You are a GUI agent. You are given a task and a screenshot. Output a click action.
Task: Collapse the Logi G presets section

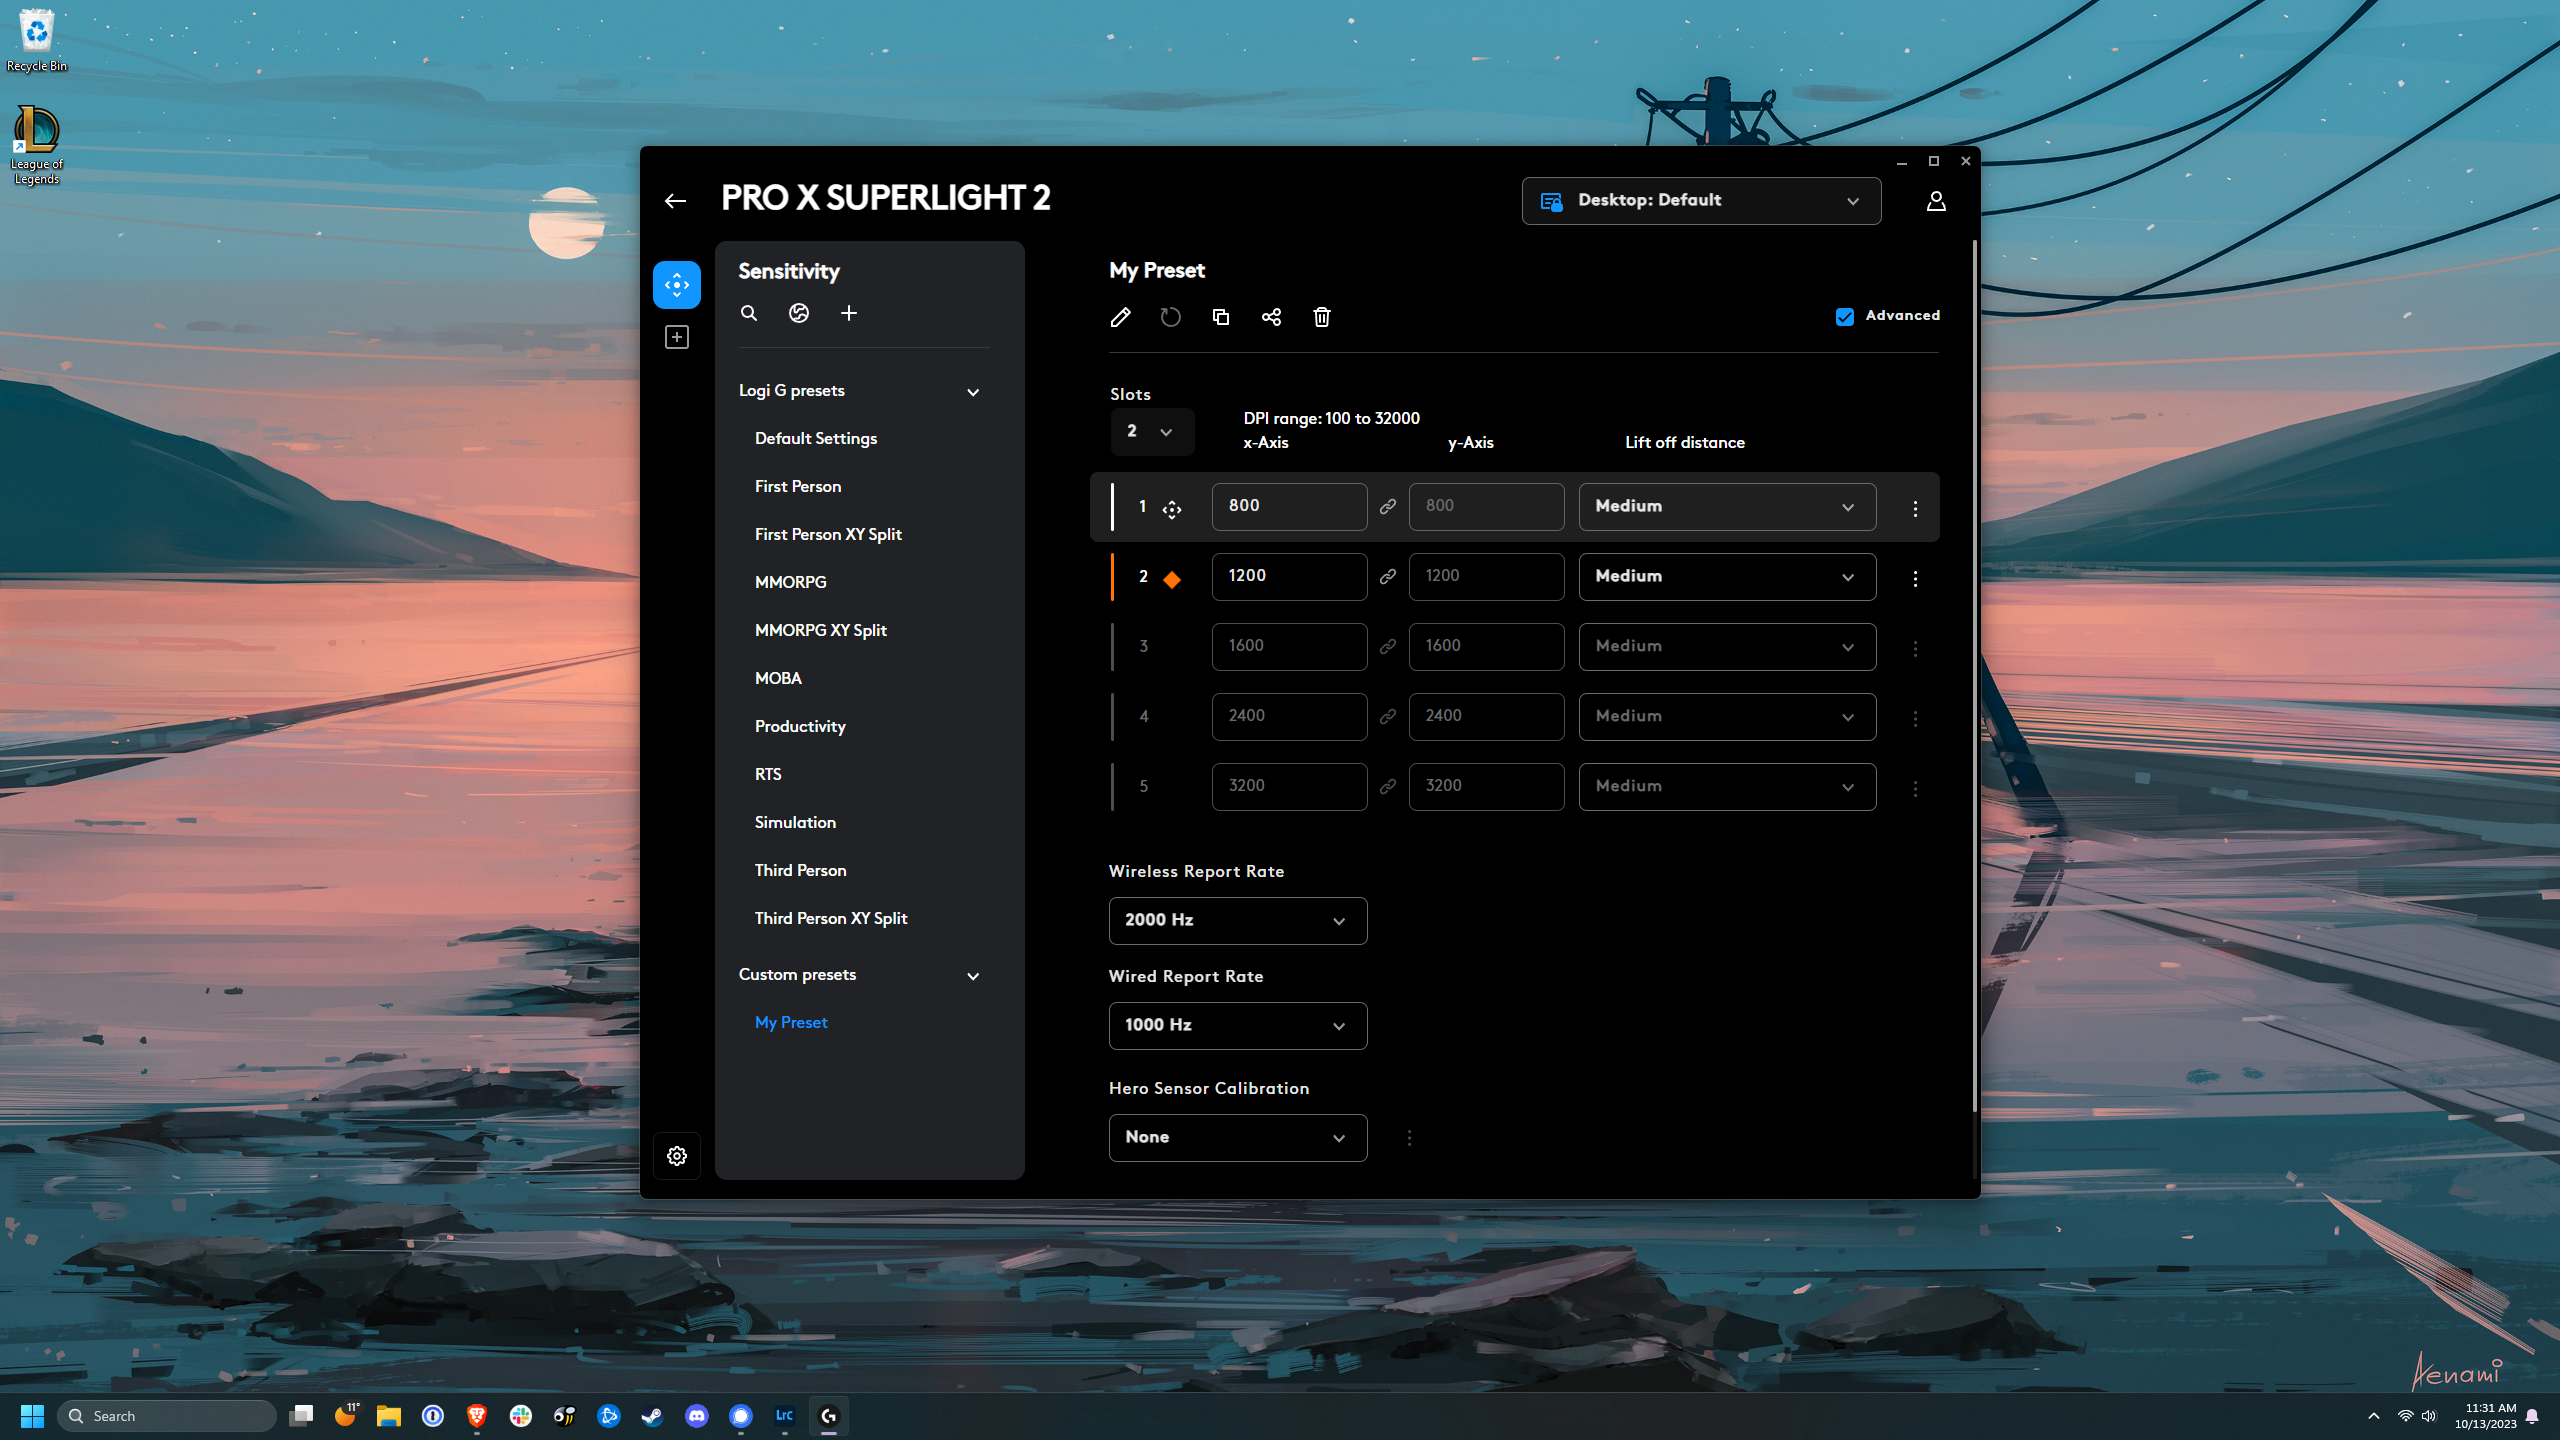(x=973, y=392)
